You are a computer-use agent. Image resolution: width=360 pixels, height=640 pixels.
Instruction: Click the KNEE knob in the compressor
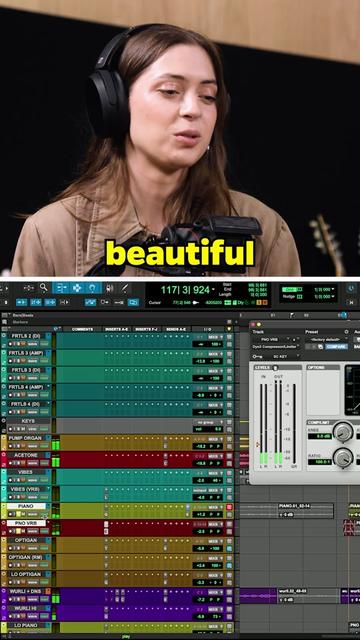pyautogui.click(x=343, y=432)
